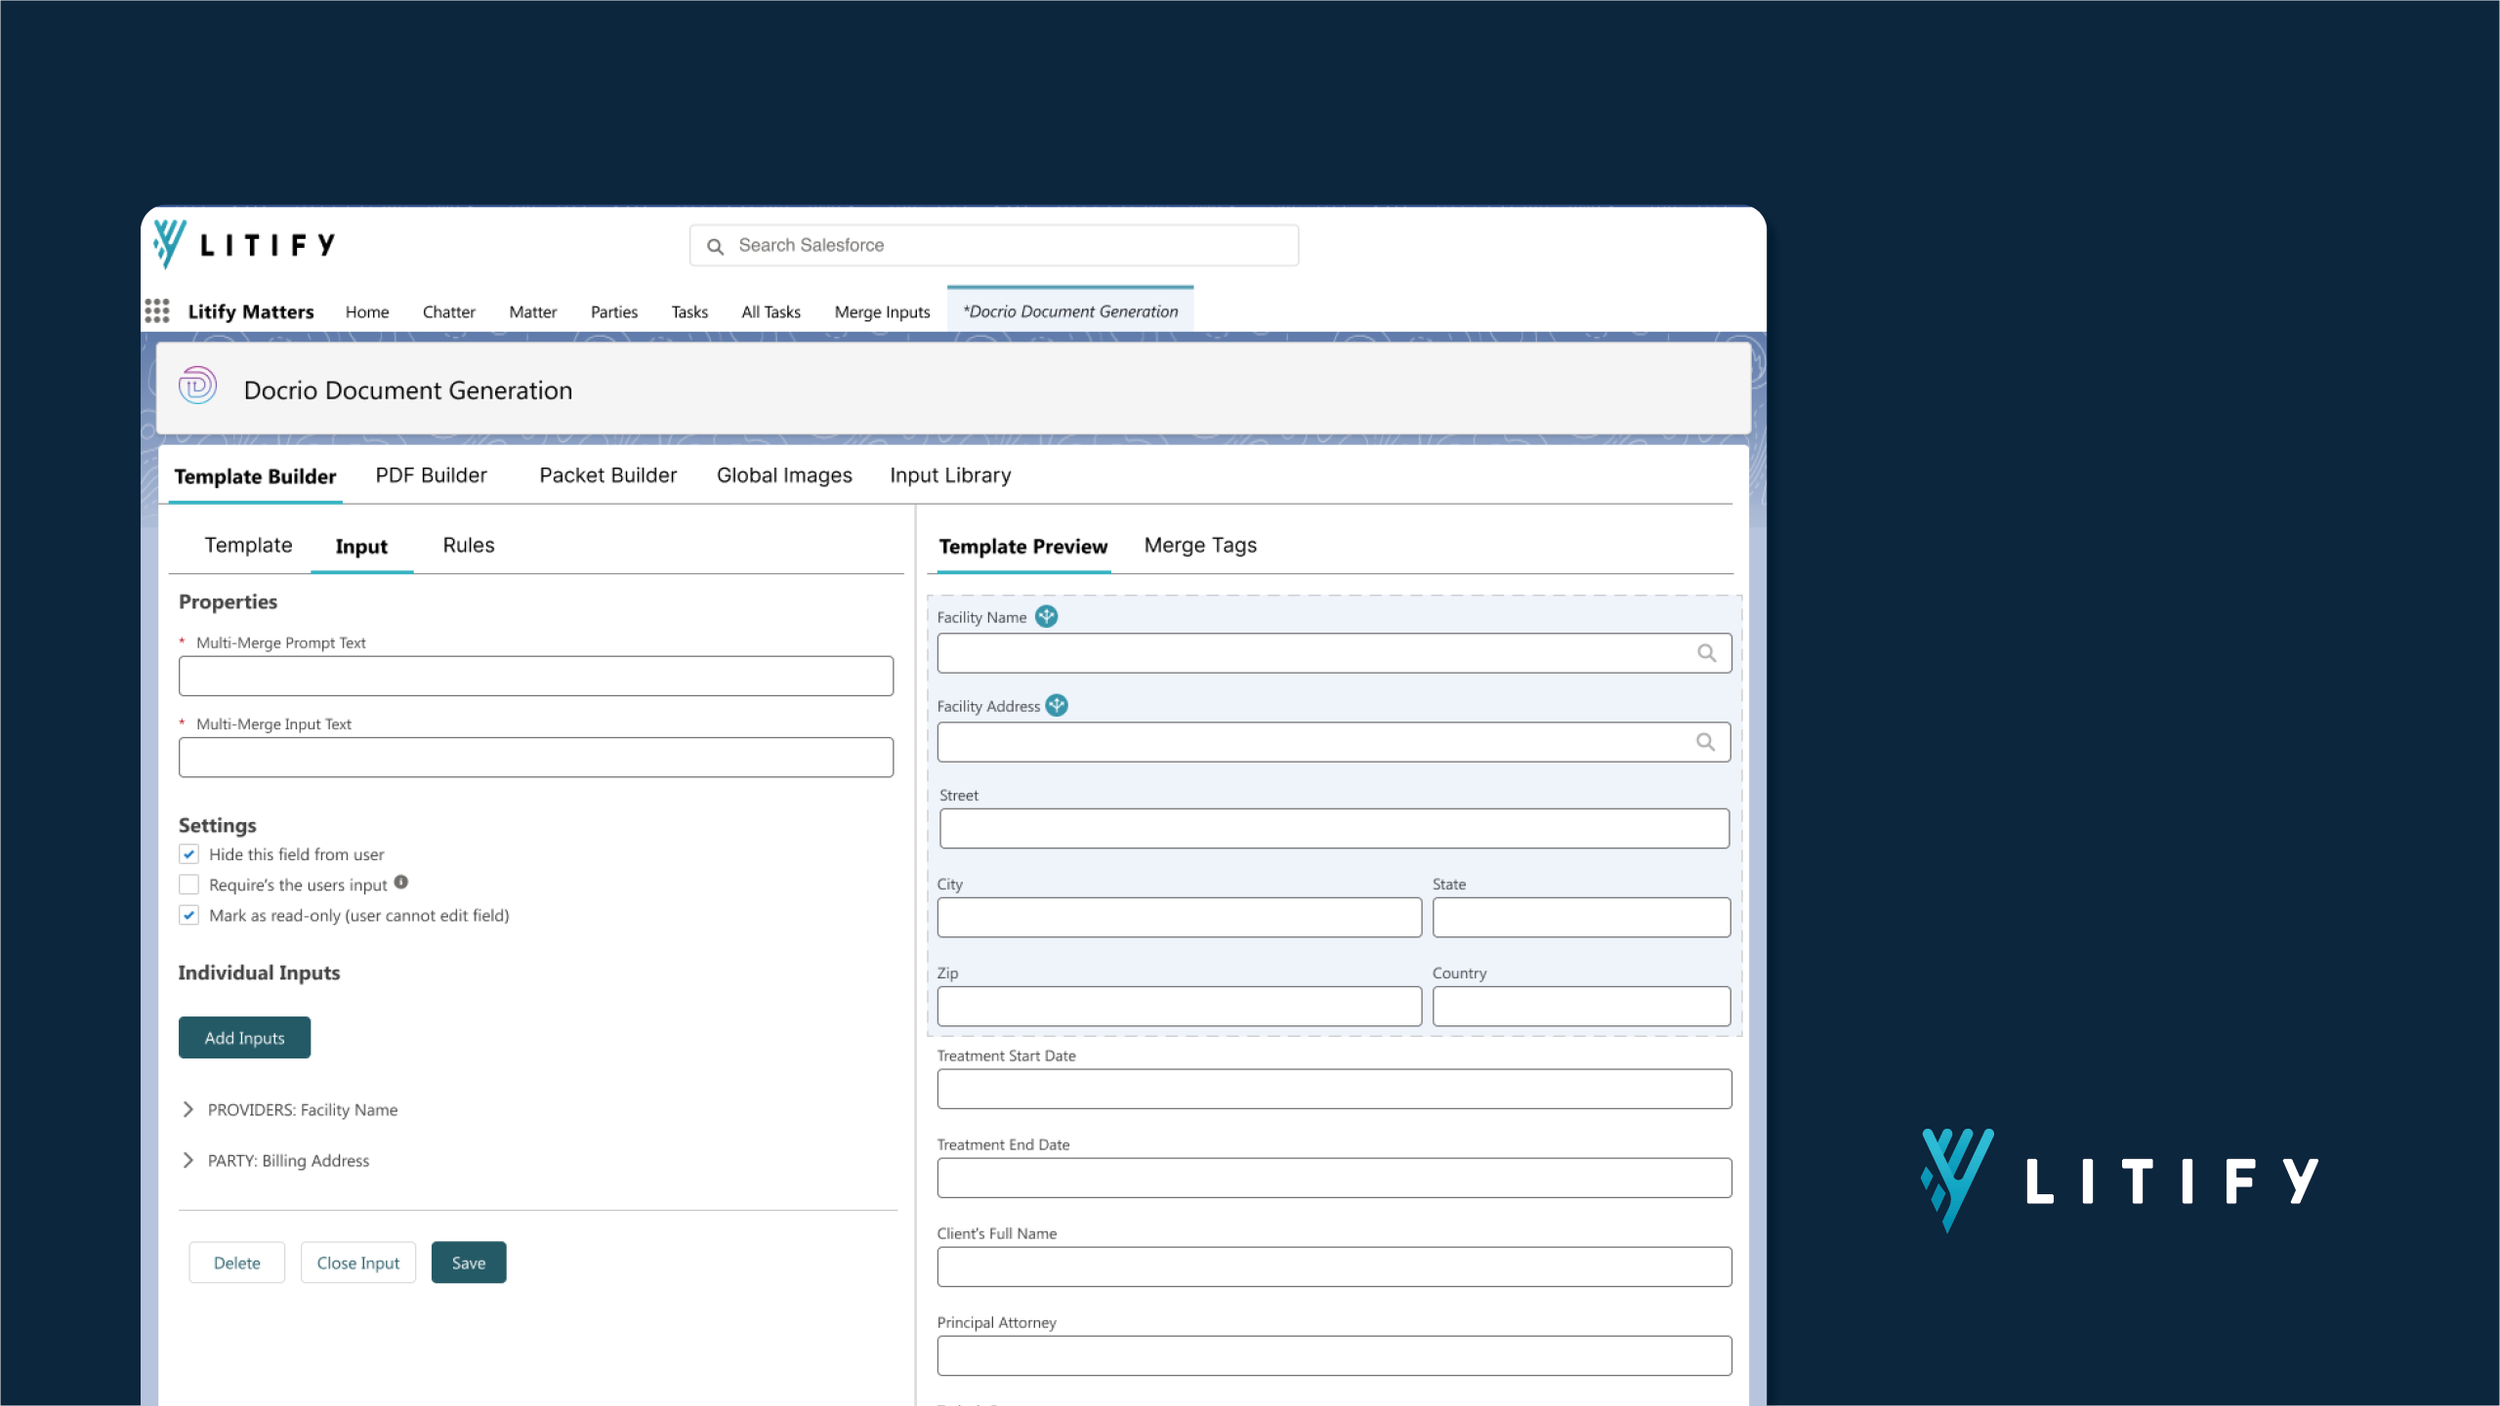Click the lookup magnifier in Facility Name field
This screenshot has height=1406, width=2500.
pyautogui.click(x=1707, y=653)
